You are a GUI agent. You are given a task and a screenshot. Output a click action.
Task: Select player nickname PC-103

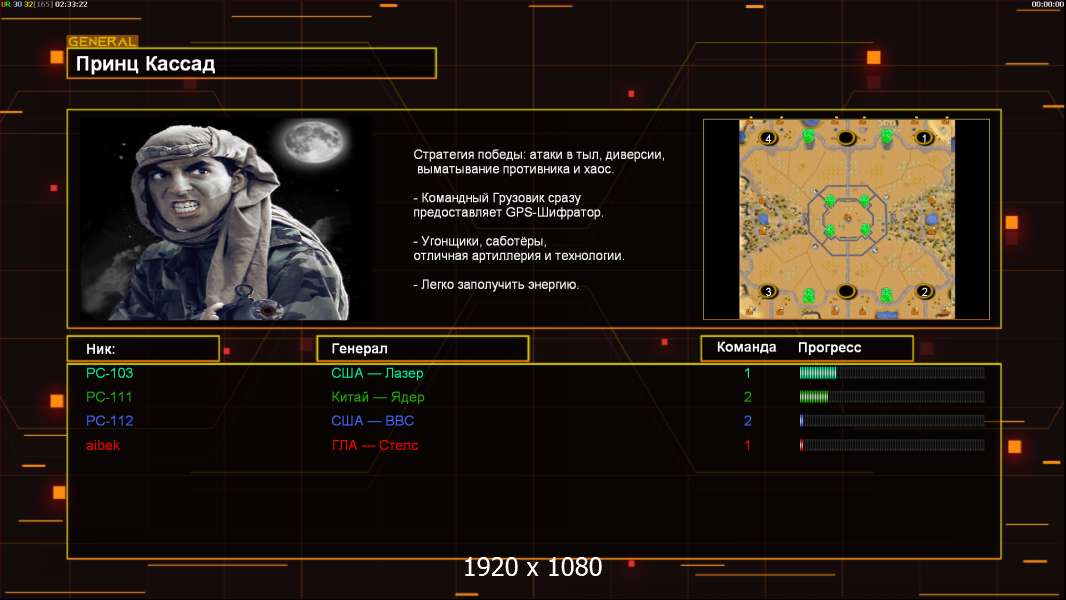tap(109, 373)
